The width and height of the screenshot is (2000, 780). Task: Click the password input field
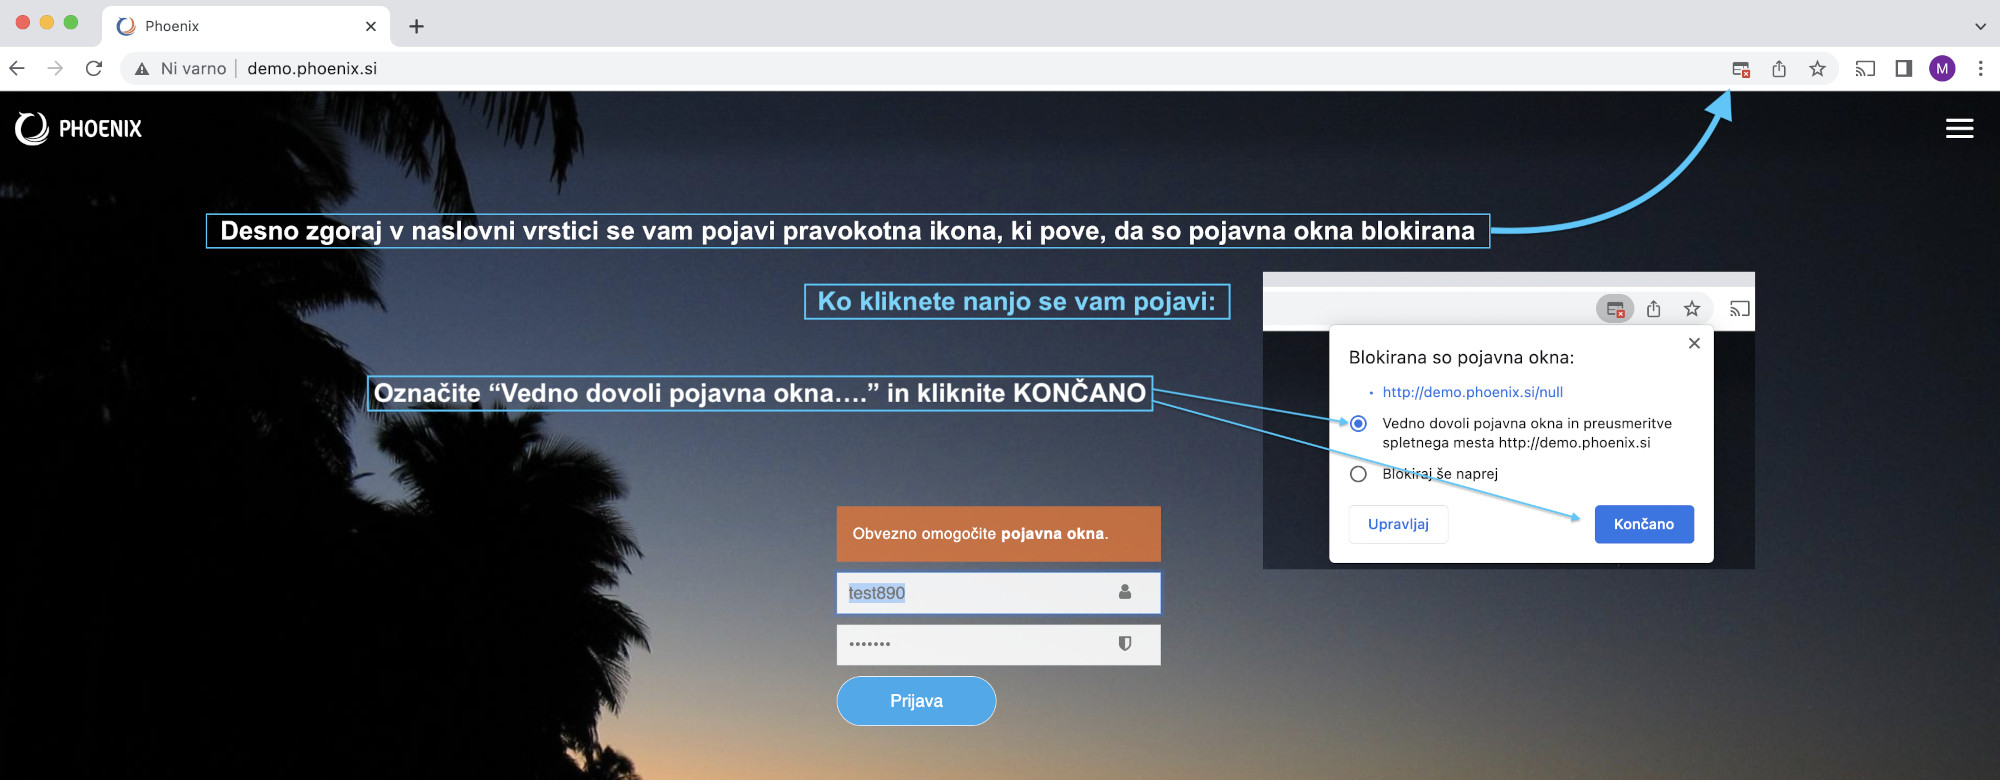click(980, 645)
